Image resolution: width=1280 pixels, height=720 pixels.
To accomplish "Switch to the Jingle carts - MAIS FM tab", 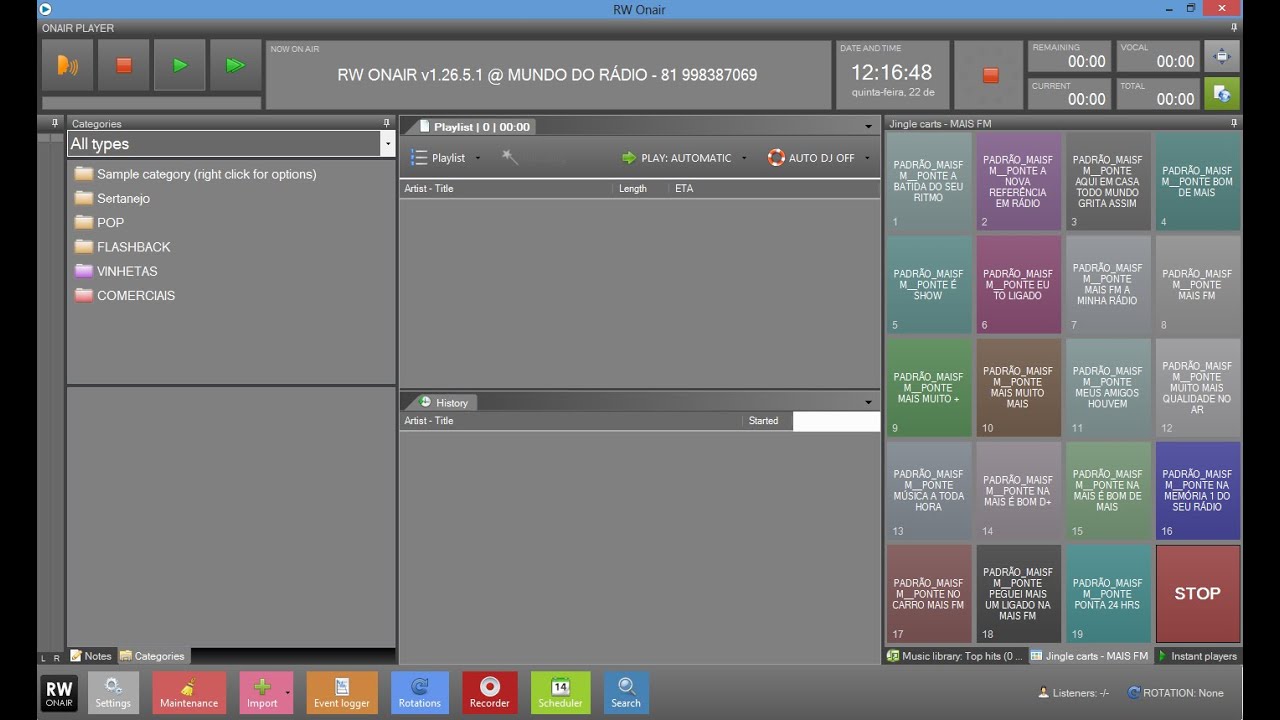I will [x=1090, y=656].
